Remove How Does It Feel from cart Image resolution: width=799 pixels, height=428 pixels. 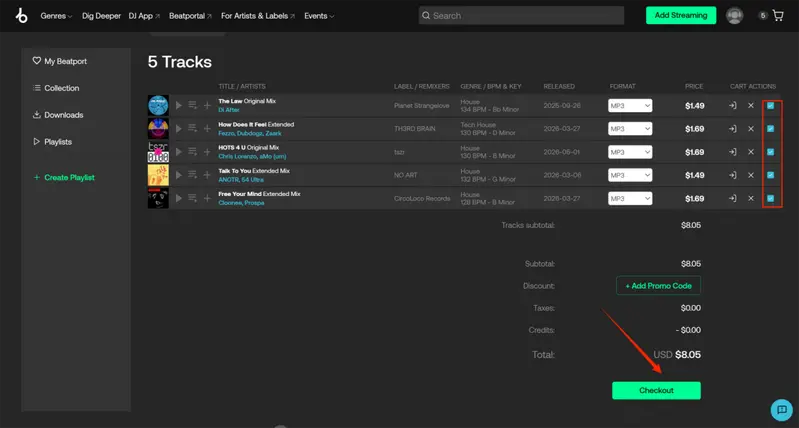(751, 129)
